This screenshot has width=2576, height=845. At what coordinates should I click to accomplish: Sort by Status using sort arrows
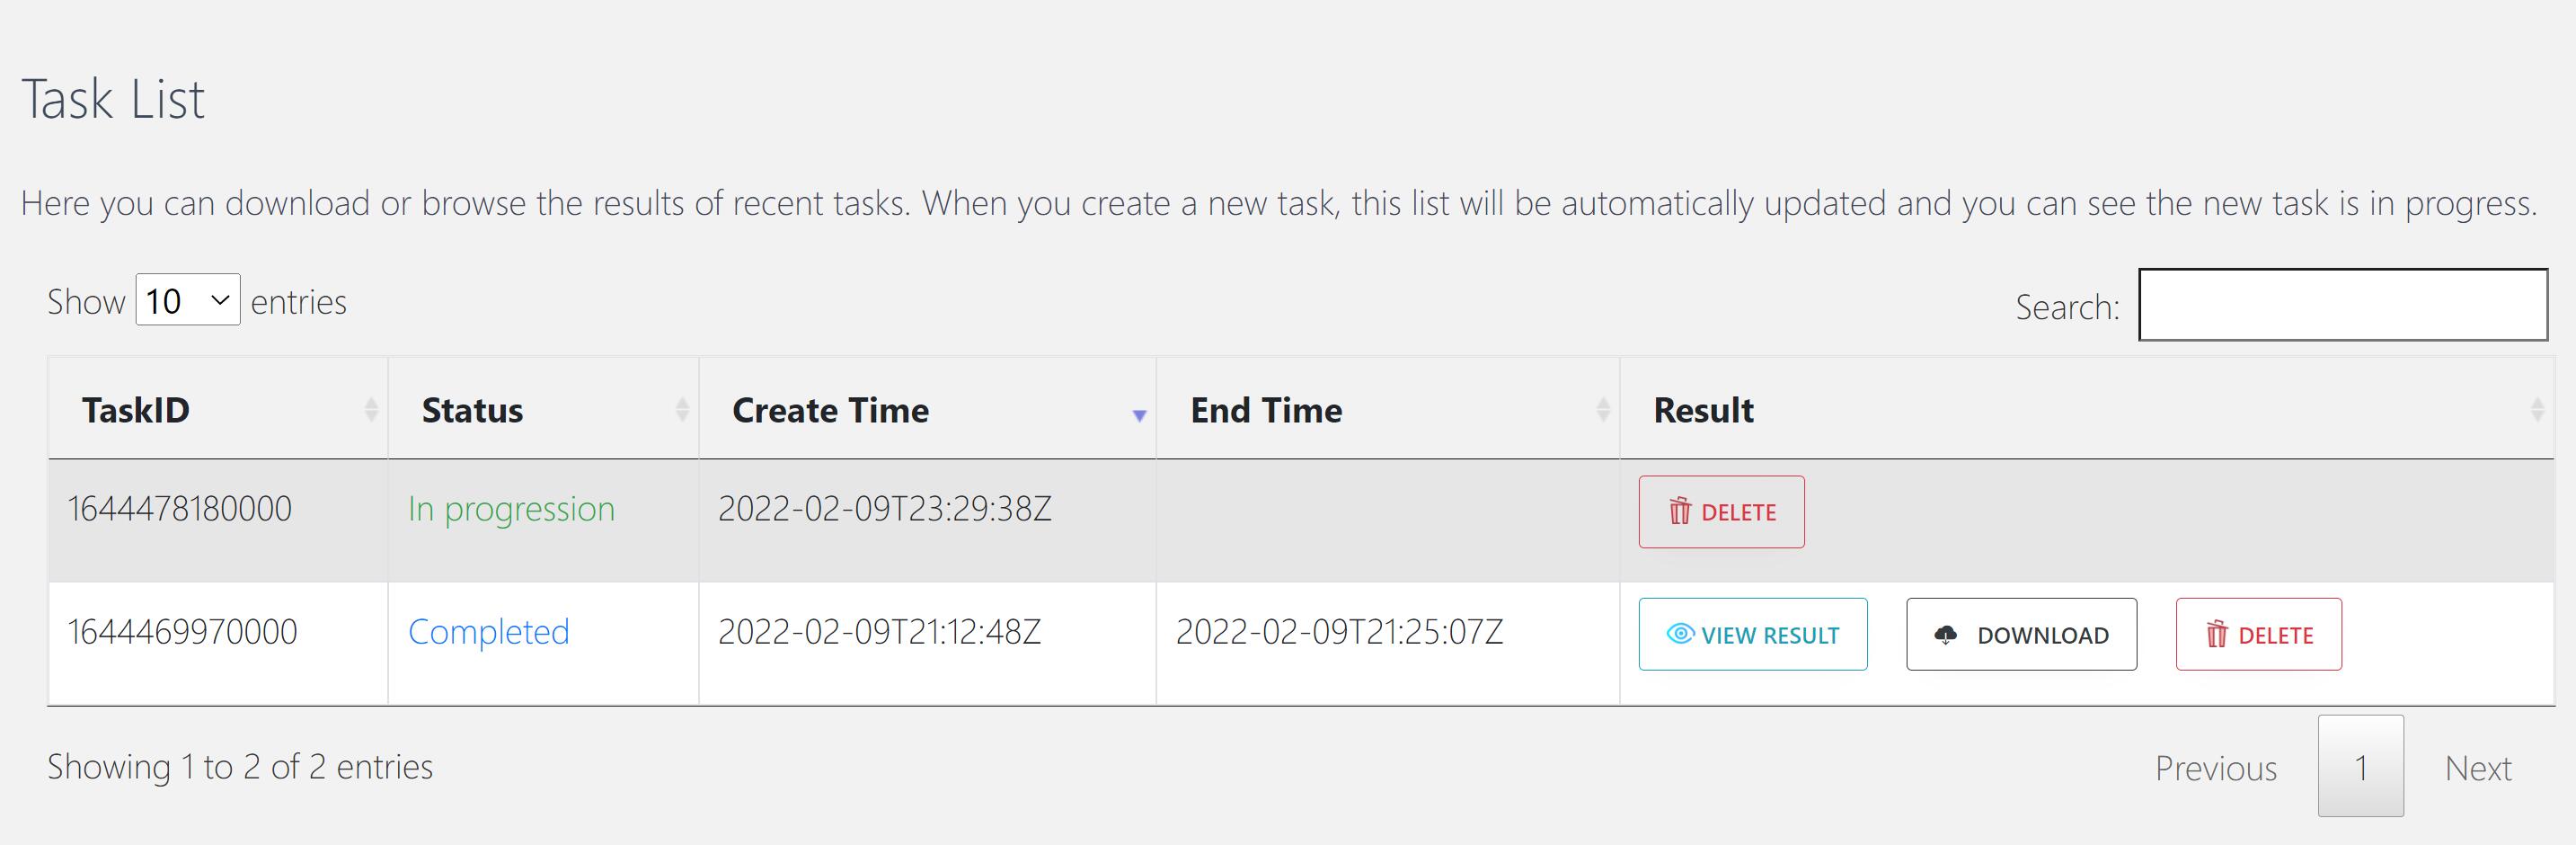point(682,409)
